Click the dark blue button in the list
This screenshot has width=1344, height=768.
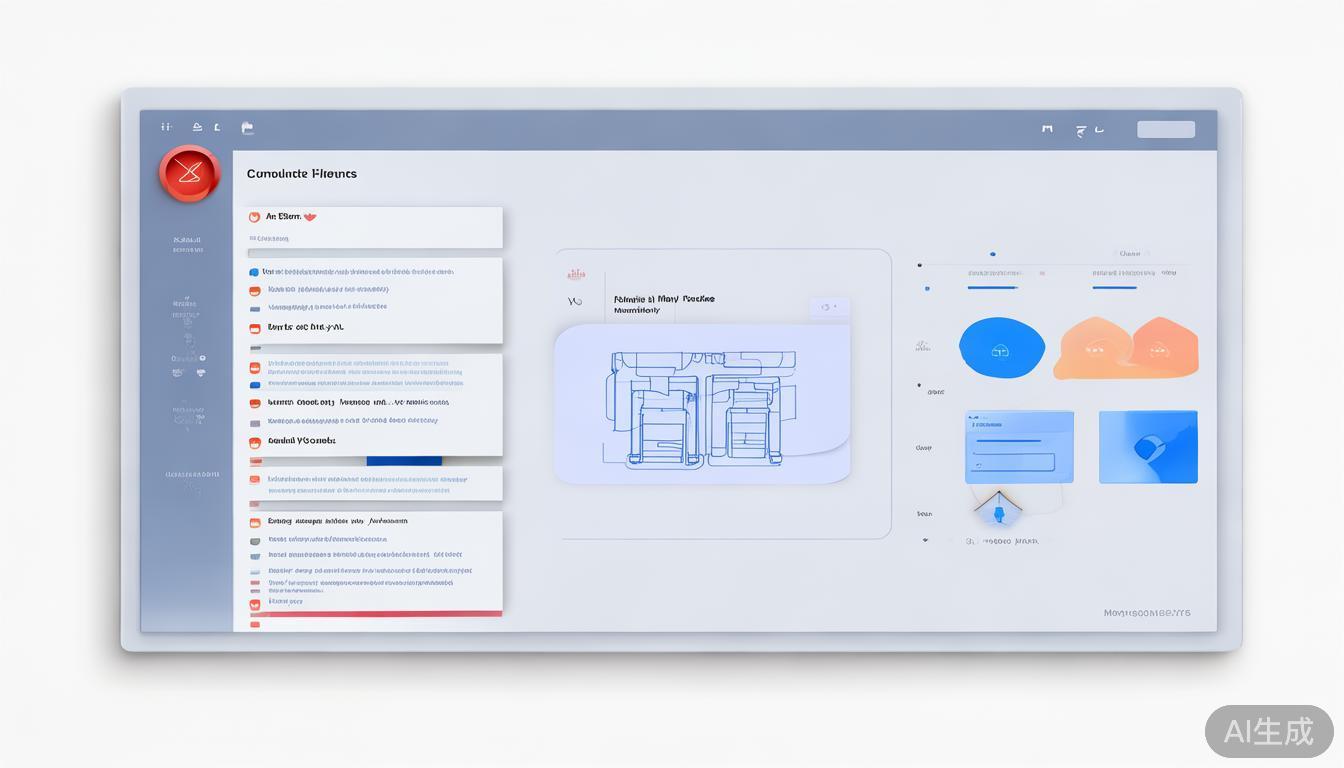click(x=404, y=460)
